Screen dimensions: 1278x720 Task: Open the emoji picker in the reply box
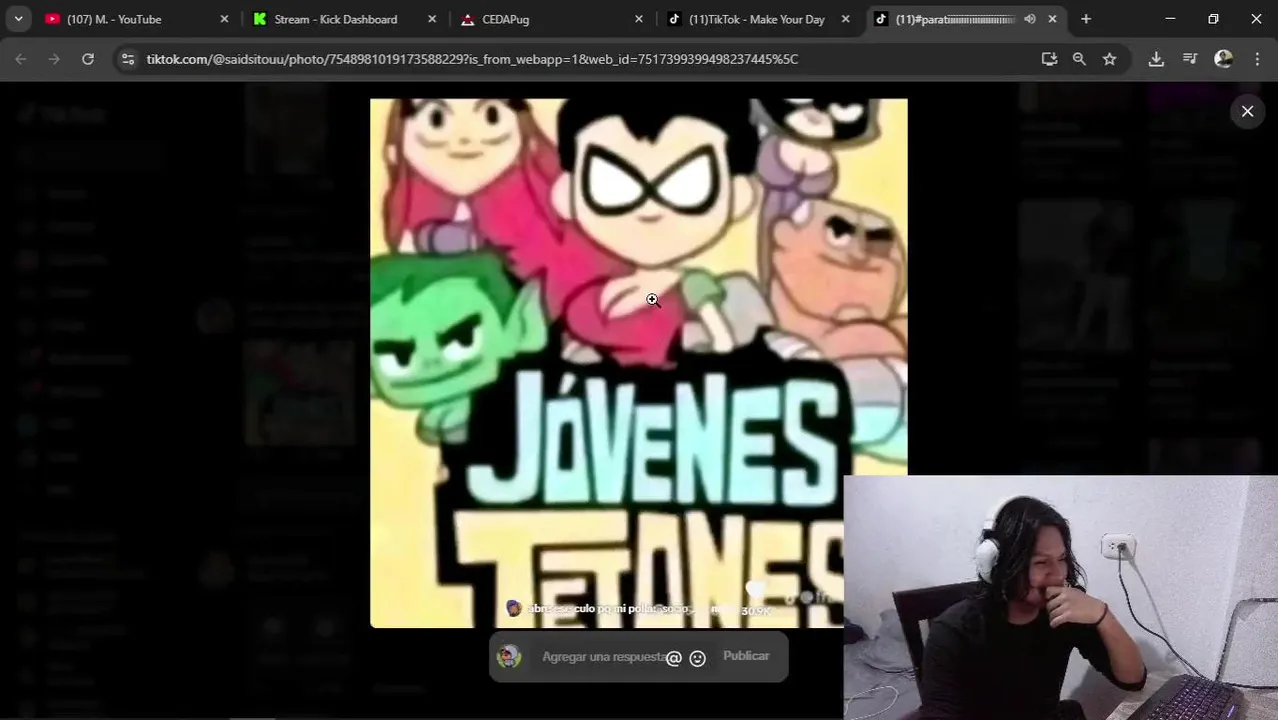click(x=698, y=658)
